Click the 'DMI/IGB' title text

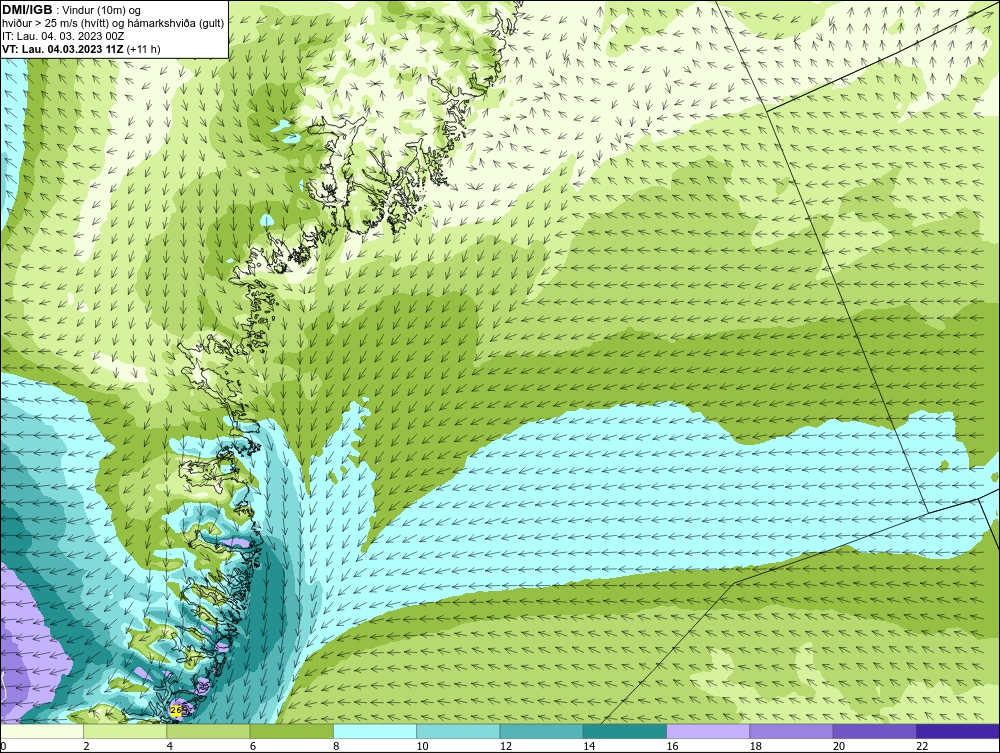[x=27, y=10]
